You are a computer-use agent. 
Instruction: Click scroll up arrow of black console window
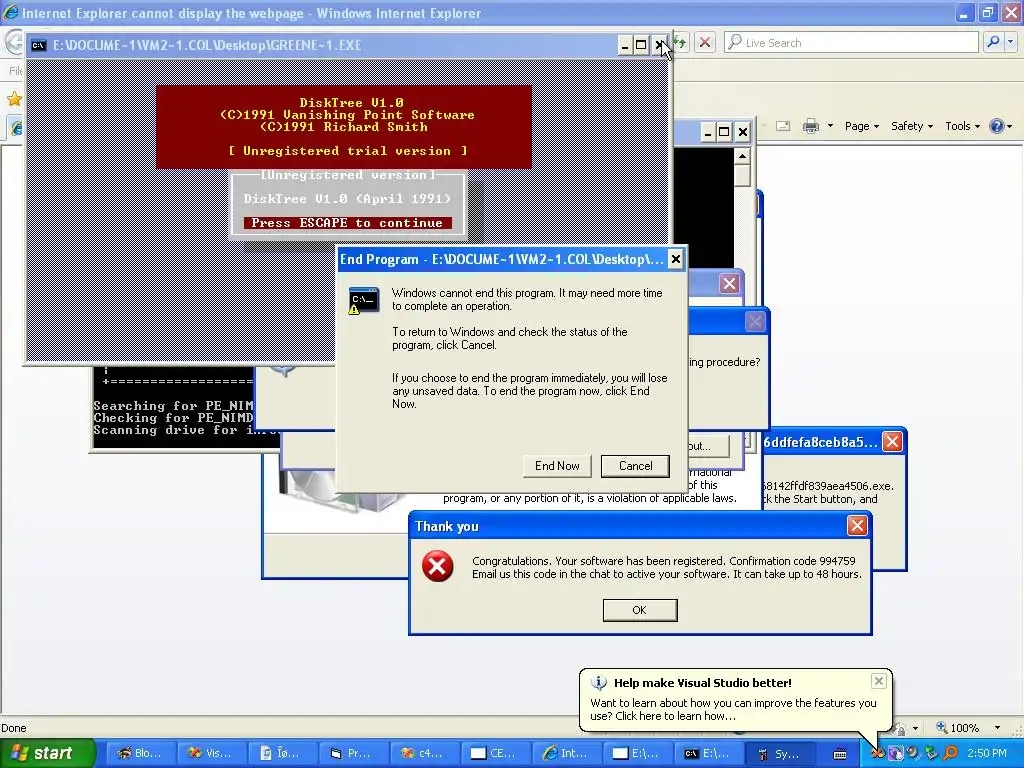click(742, 157)
